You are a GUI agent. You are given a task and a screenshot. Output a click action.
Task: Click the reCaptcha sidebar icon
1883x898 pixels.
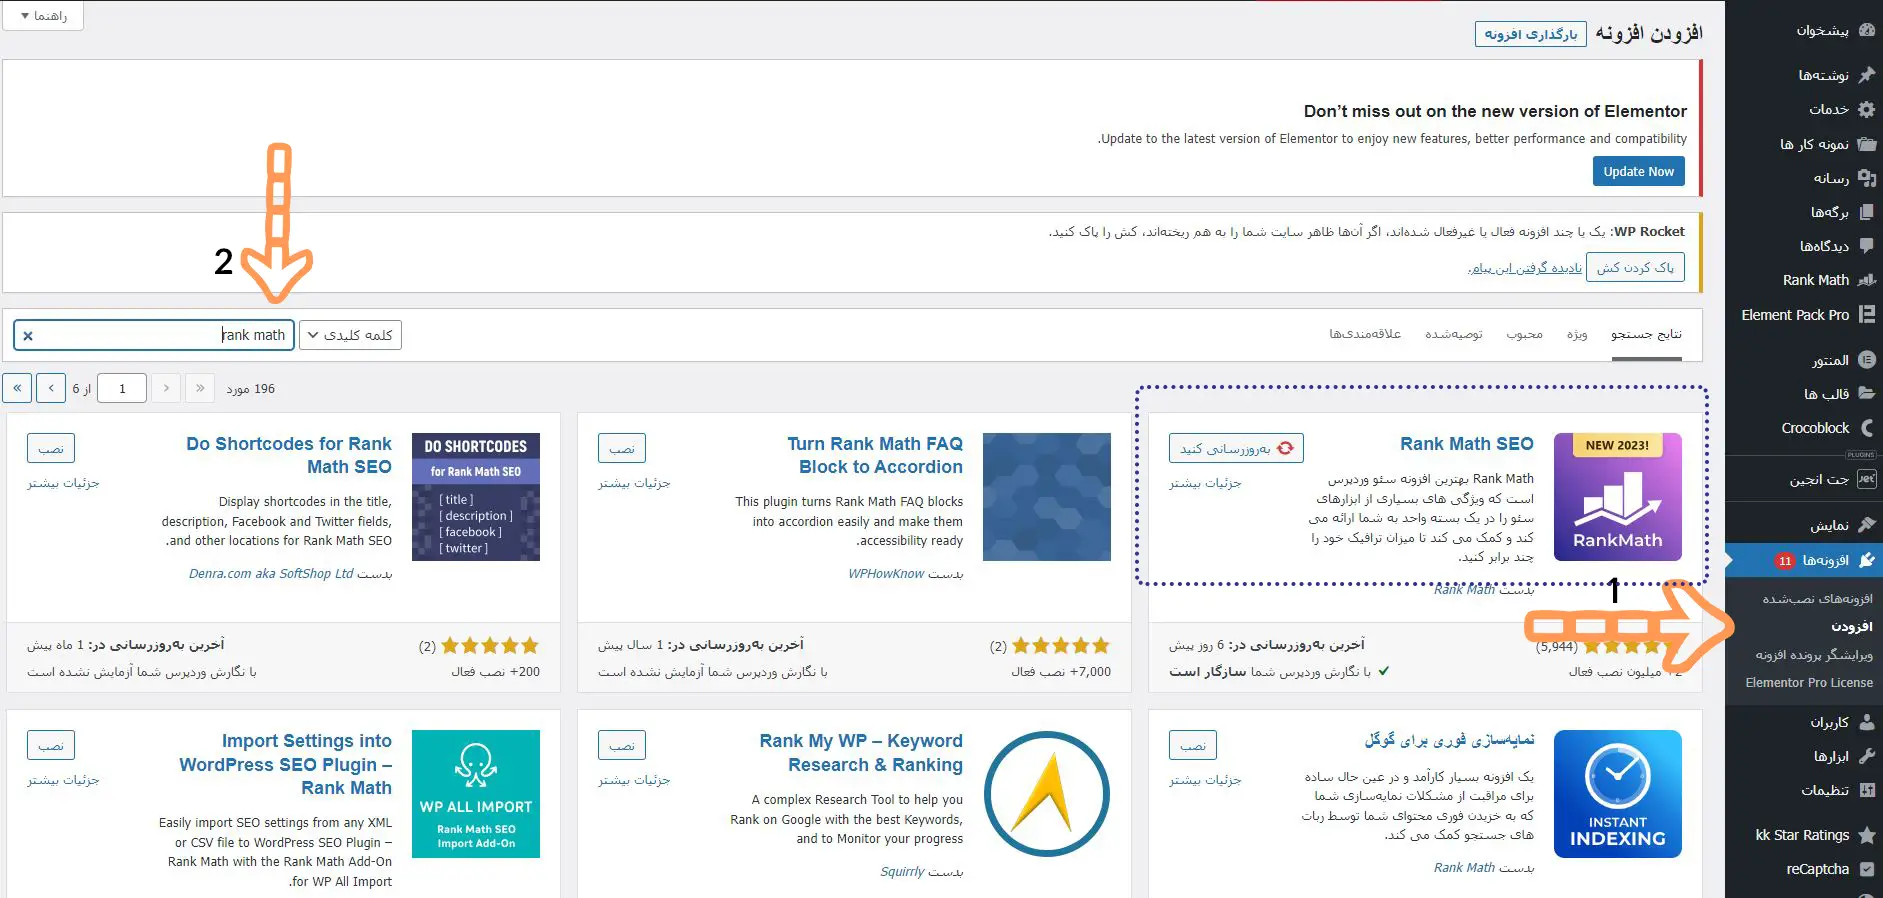pos(1866,869)
